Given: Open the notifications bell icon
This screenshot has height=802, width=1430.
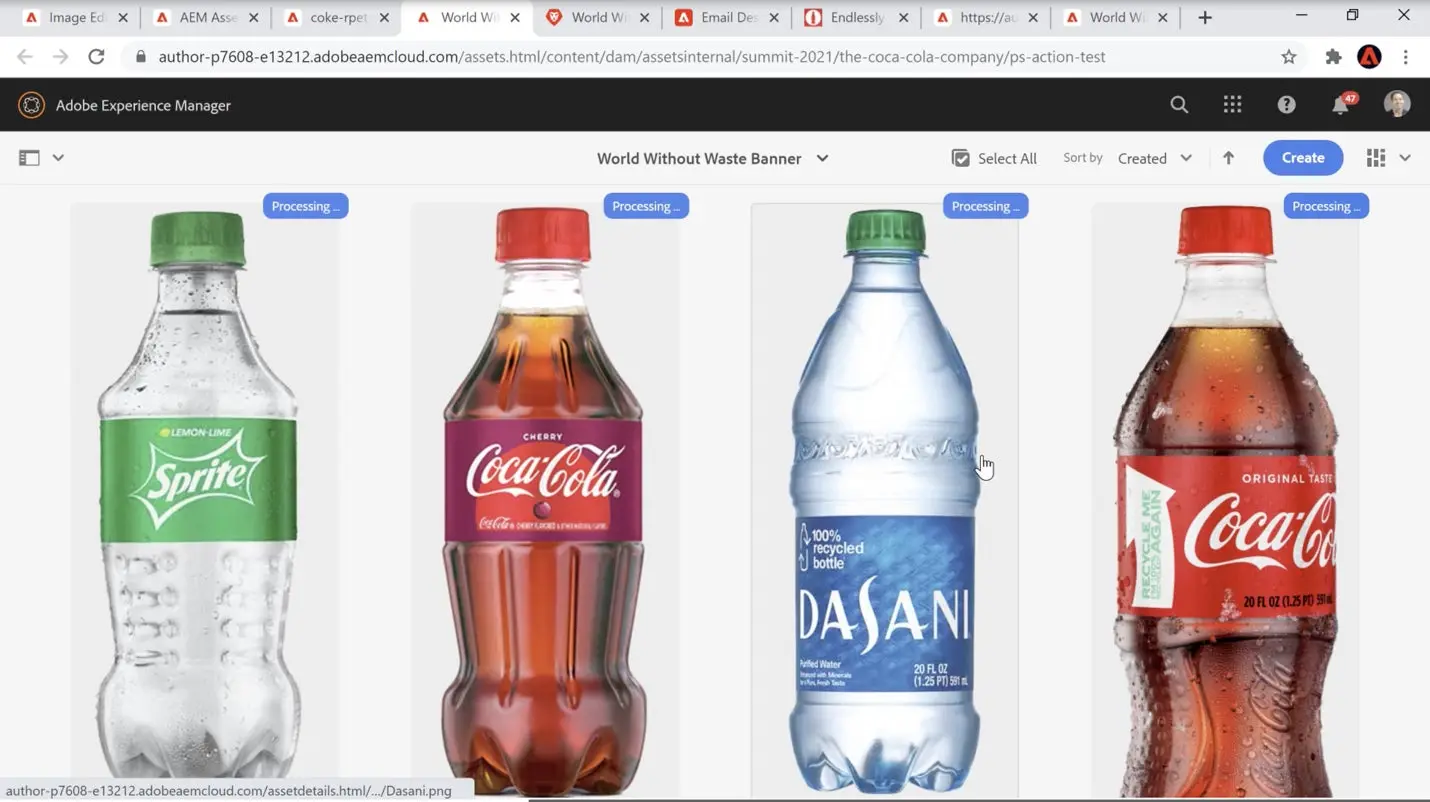Looking at the screenshot, I should point(1341,105).
